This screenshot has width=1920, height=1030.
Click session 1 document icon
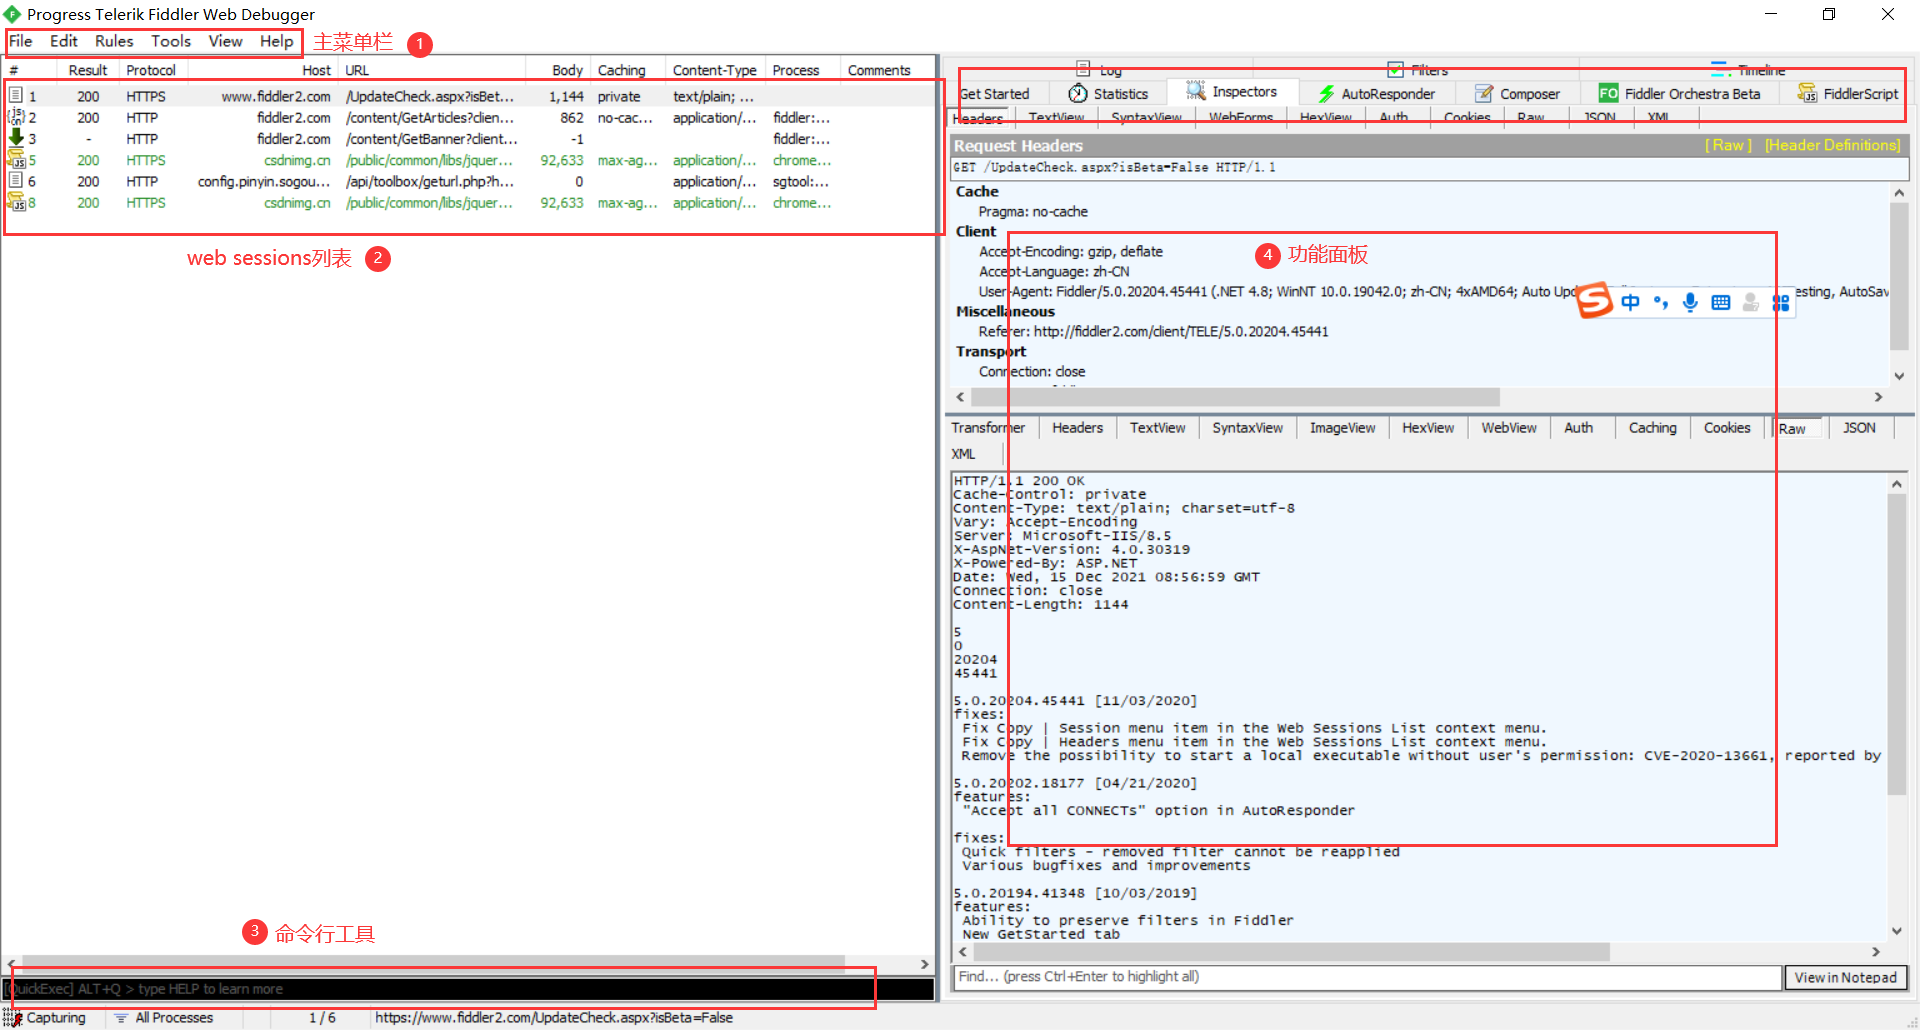pyautogui.click(x=16, y=95)
